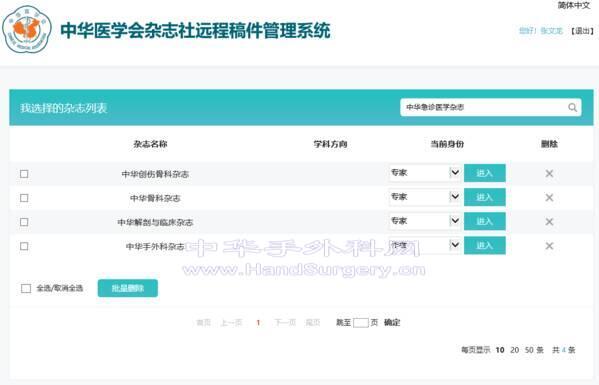
Task: Open identity dropdown for 中华解剖与临床杂志
Action: point(425,221)
